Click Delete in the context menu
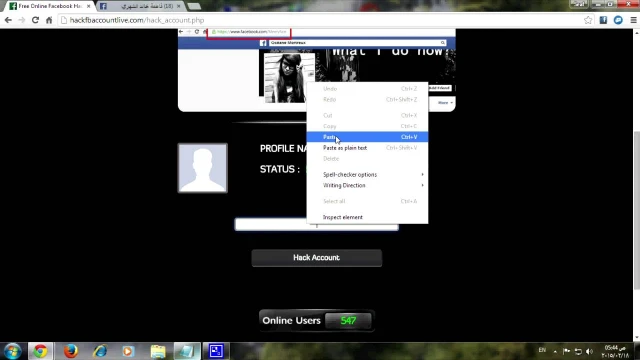This screenshot has width=640, height=360. (367, 159)
